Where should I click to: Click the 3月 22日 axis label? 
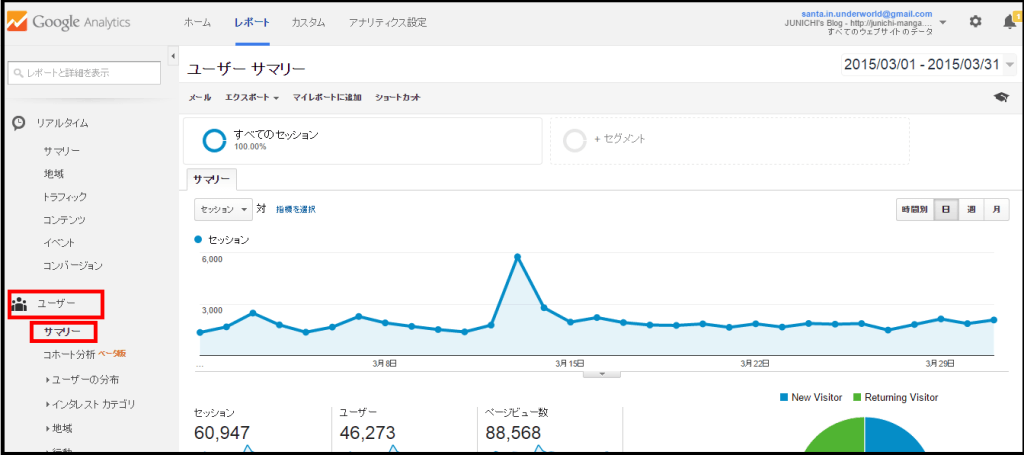754,363
